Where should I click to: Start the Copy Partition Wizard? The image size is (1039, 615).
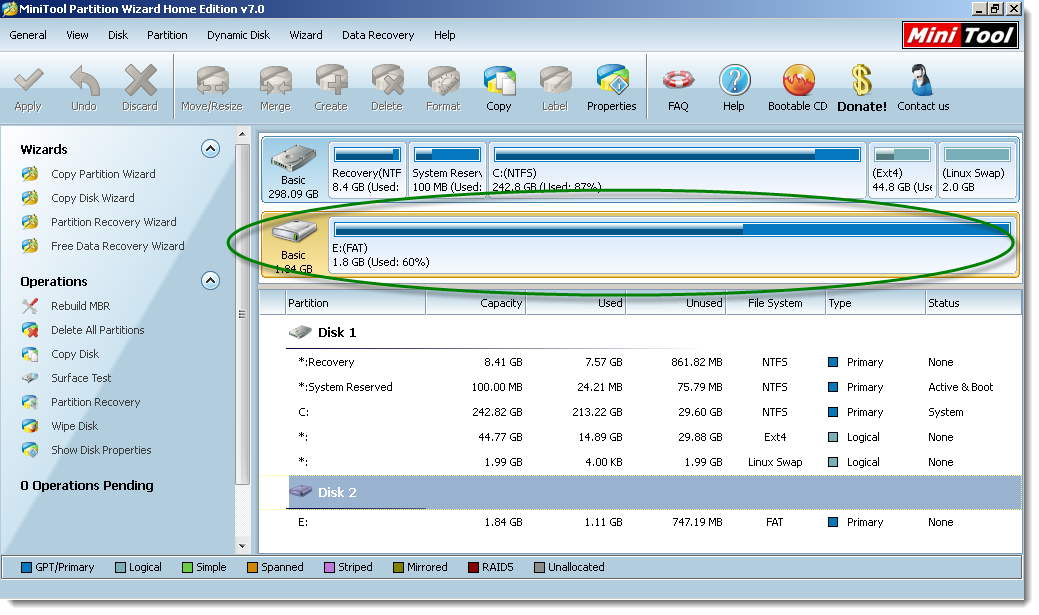click(103, 174)
